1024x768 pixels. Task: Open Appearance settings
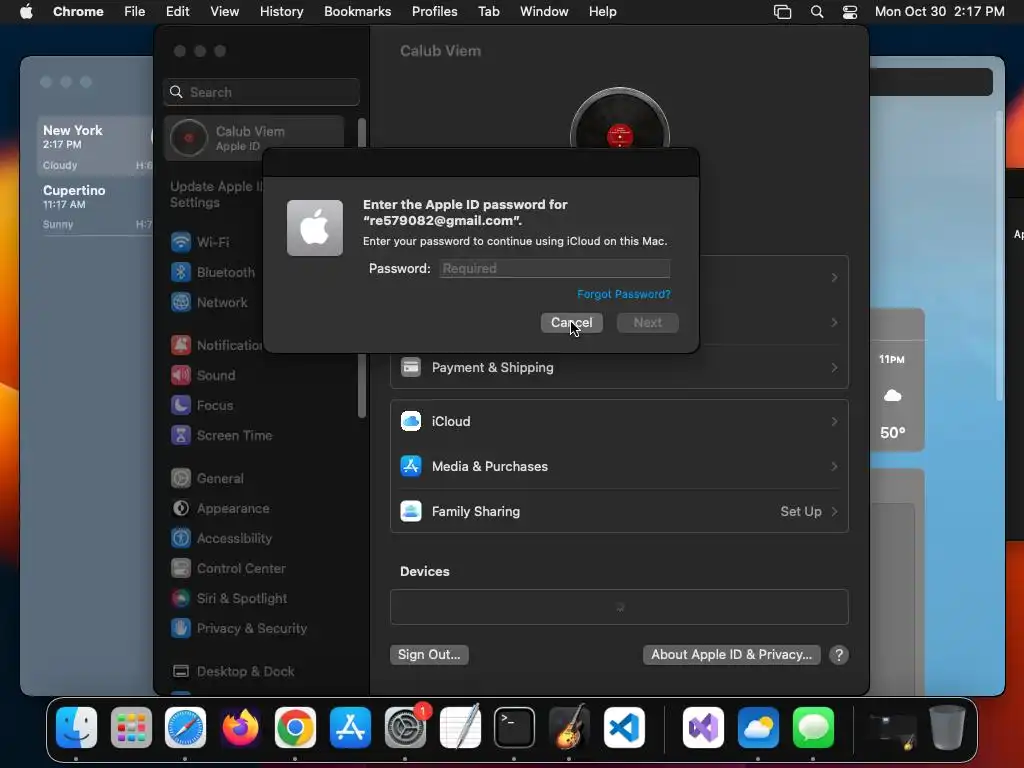coord(220,509)
